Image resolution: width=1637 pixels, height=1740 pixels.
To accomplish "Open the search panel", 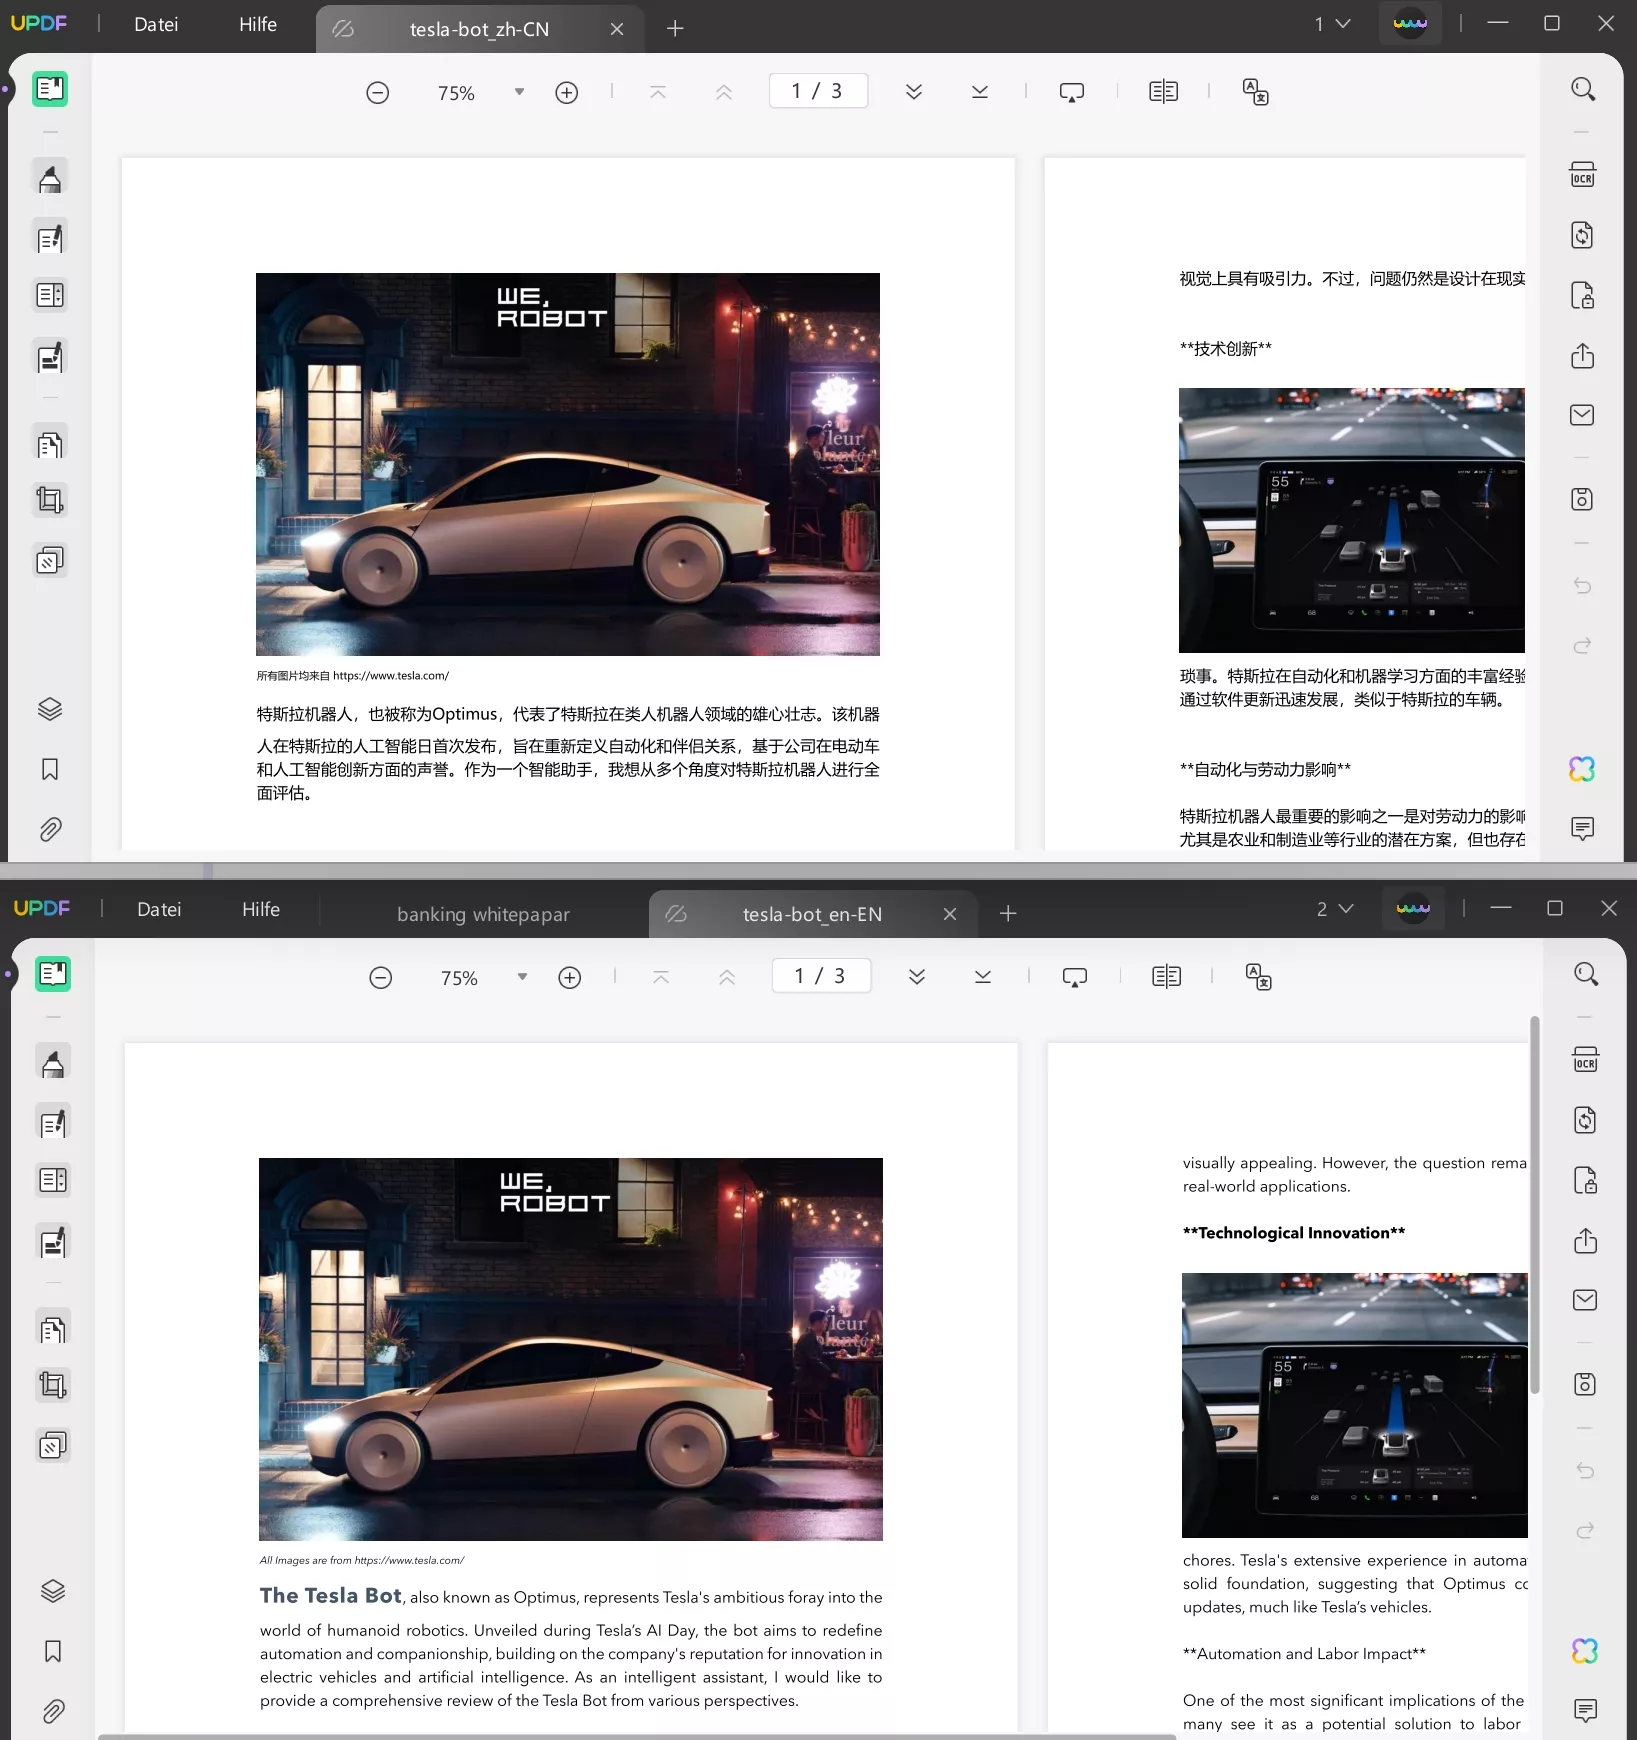I will click(1583, 90).
